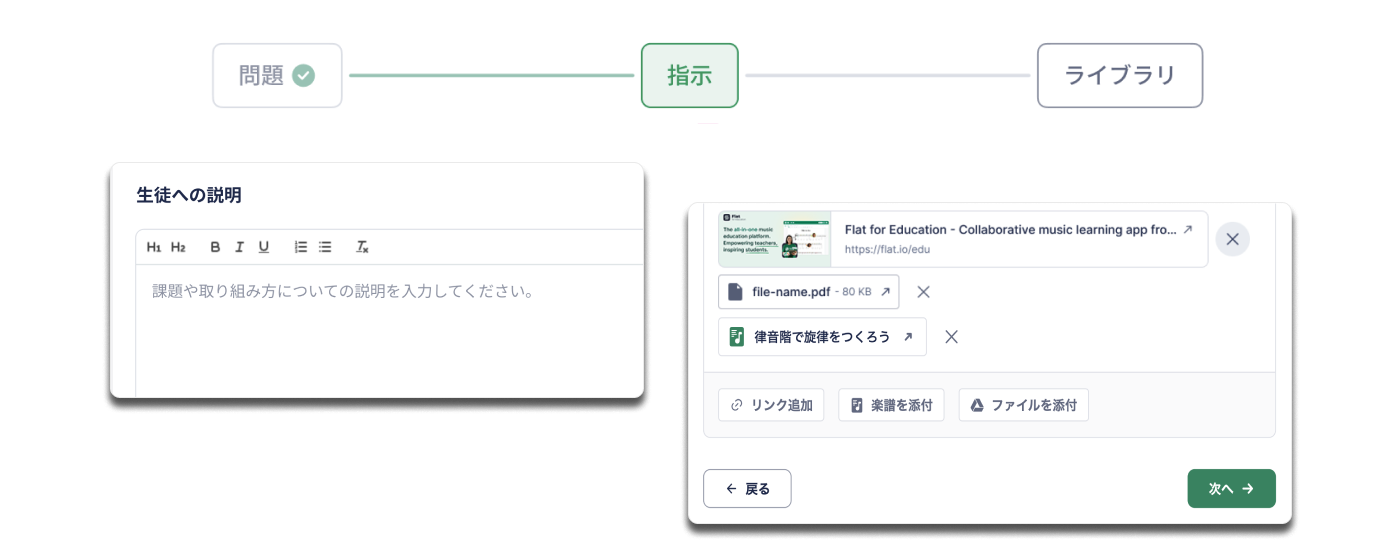This screenshot has width=1400, height=560.
Task: Insert a numbered list
Action: point(301,247)
